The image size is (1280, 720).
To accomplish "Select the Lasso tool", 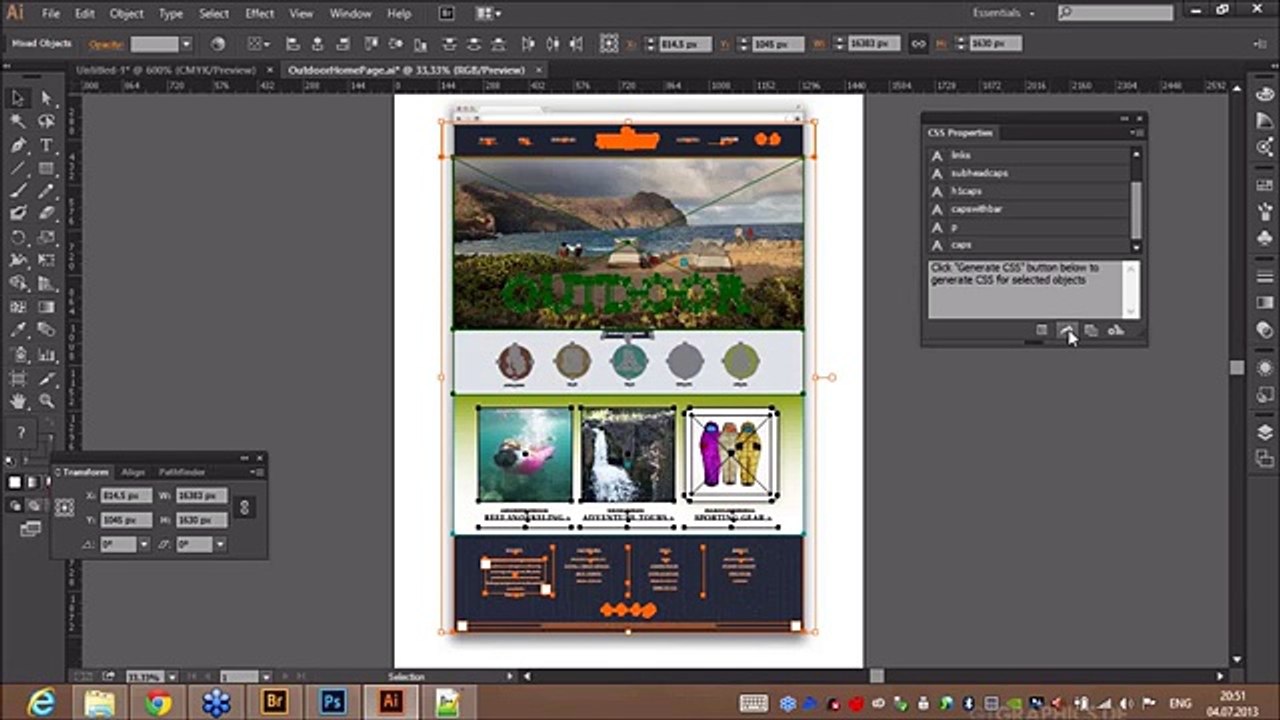I will click(46, 121).
